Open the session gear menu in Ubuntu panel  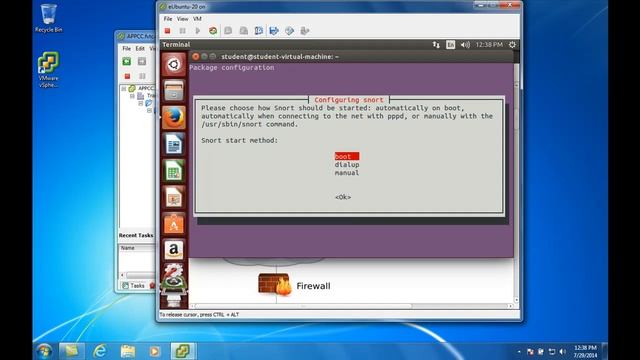(x=512, y=44)
